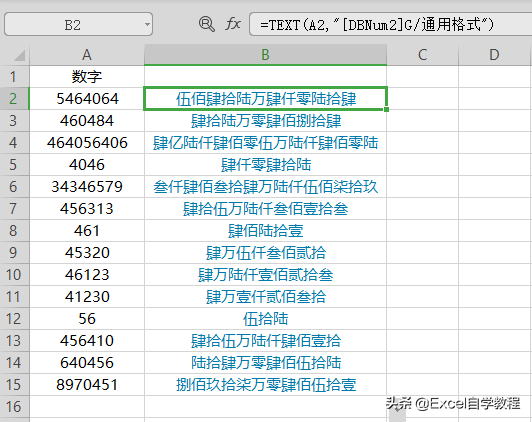Viewport: 532px width, 422px height.
Task: Select row 8 header
Action: (x=14, y=231)
